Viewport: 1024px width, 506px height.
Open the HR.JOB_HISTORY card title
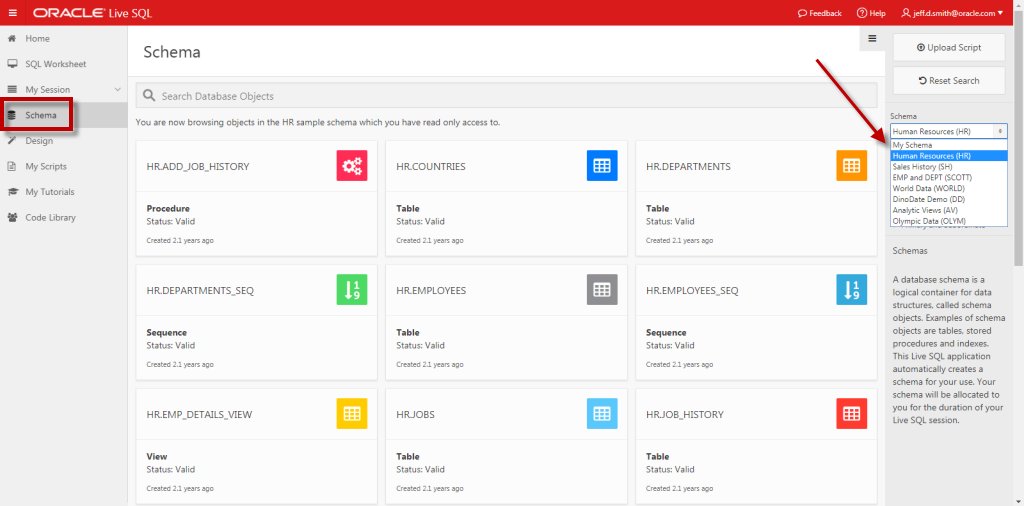point(684,415)
